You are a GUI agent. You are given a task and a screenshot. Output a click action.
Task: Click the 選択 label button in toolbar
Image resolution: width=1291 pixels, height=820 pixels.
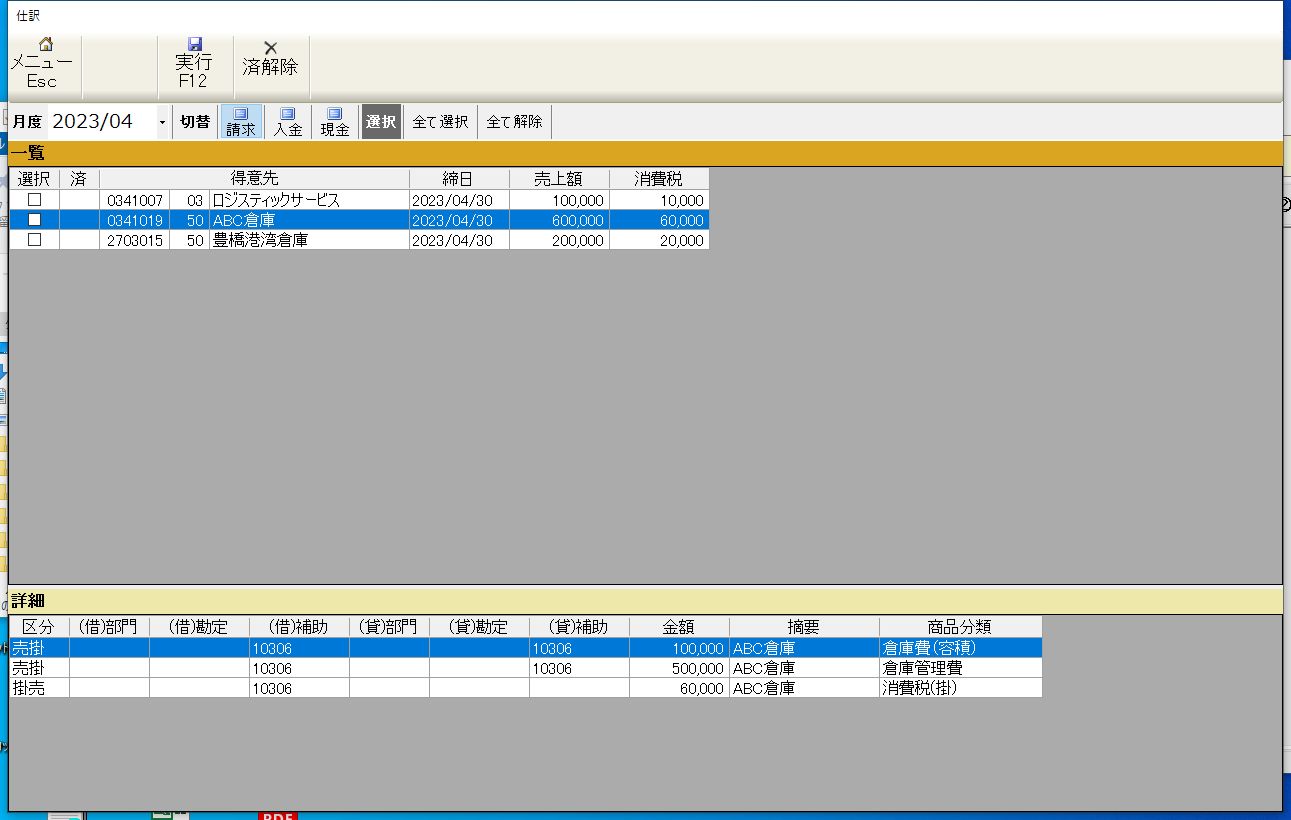pyautogui.click(x=381, y=122)
